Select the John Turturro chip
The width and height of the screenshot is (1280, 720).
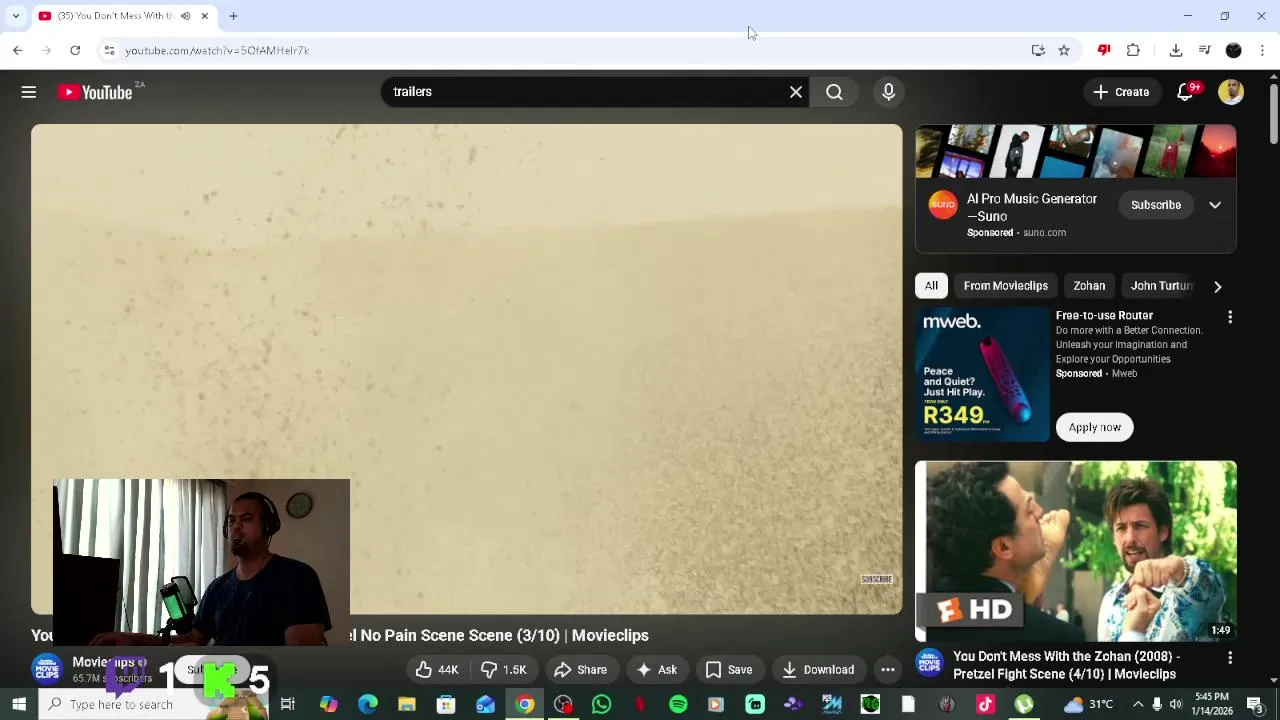click(1160, 286)
